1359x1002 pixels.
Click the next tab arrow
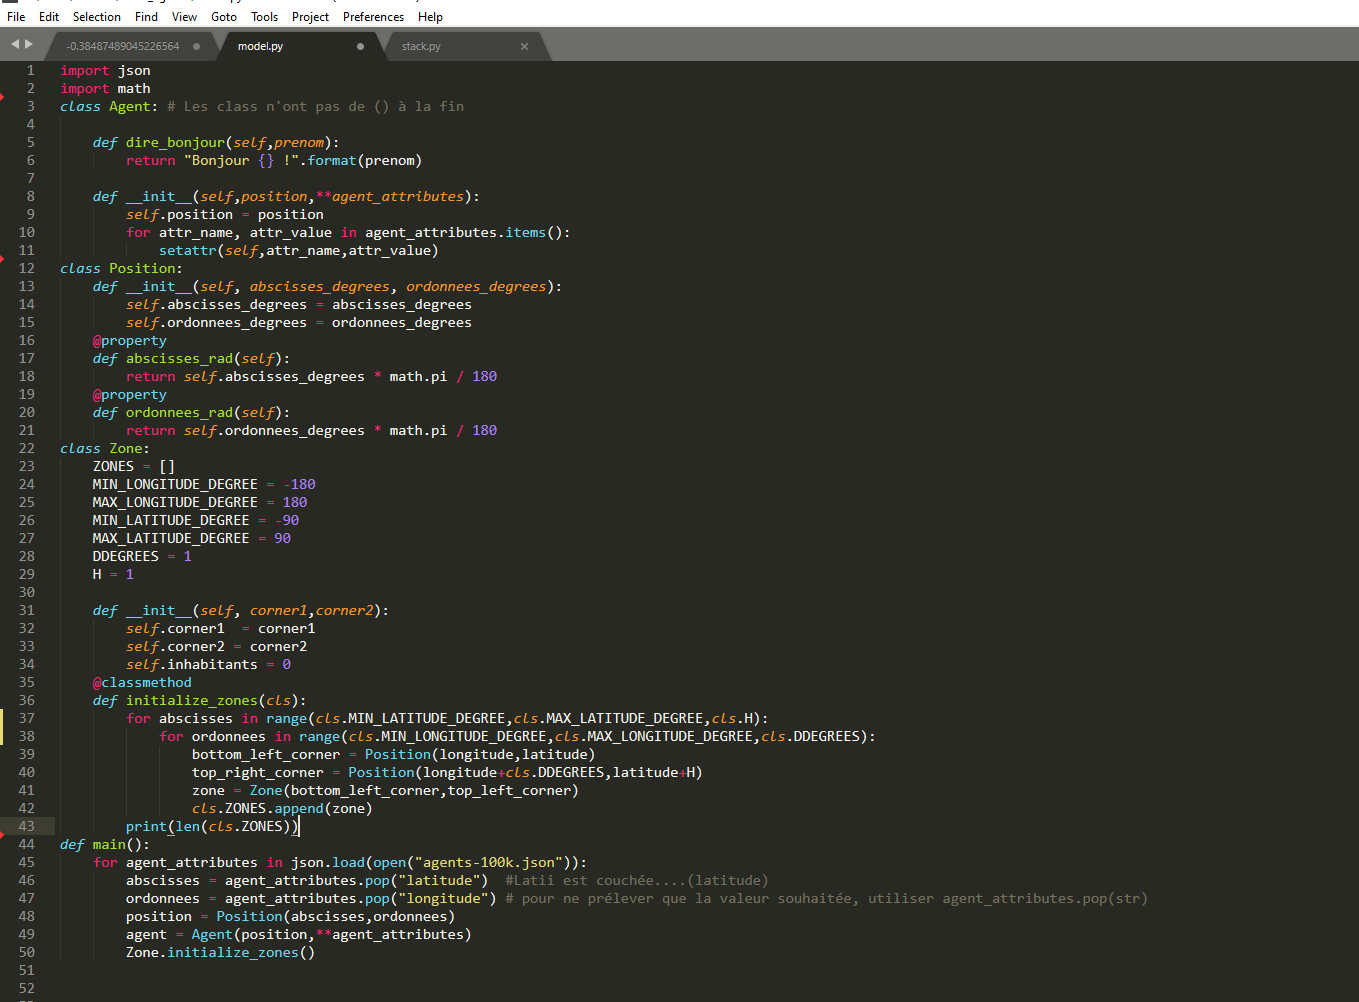click(29, 44)
